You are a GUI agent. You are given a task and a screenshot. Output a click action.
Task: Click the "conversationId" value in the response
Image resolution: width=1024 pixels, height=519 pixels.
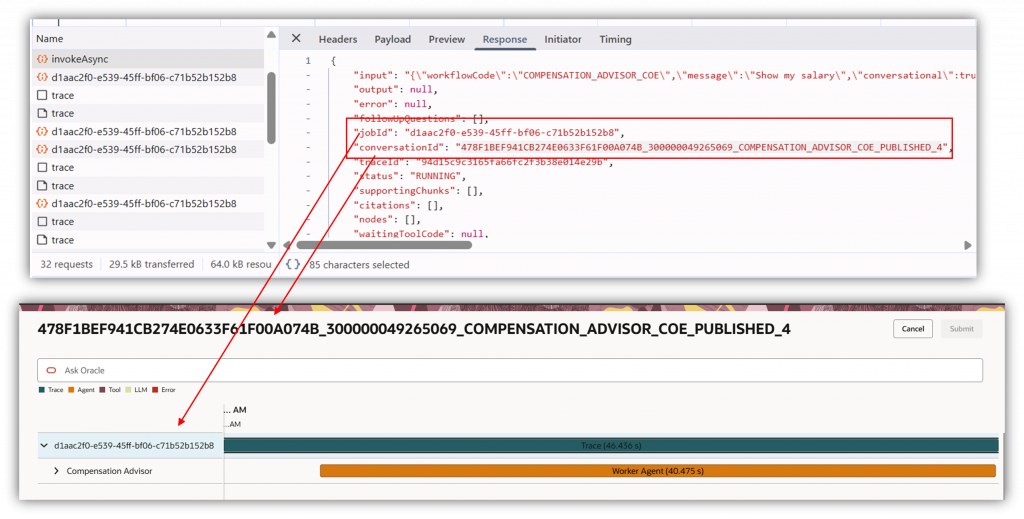[x=701, y=147]
